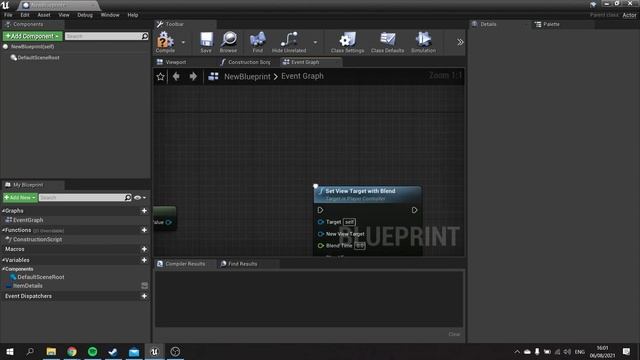Open the Asset menu

(44, 15)
